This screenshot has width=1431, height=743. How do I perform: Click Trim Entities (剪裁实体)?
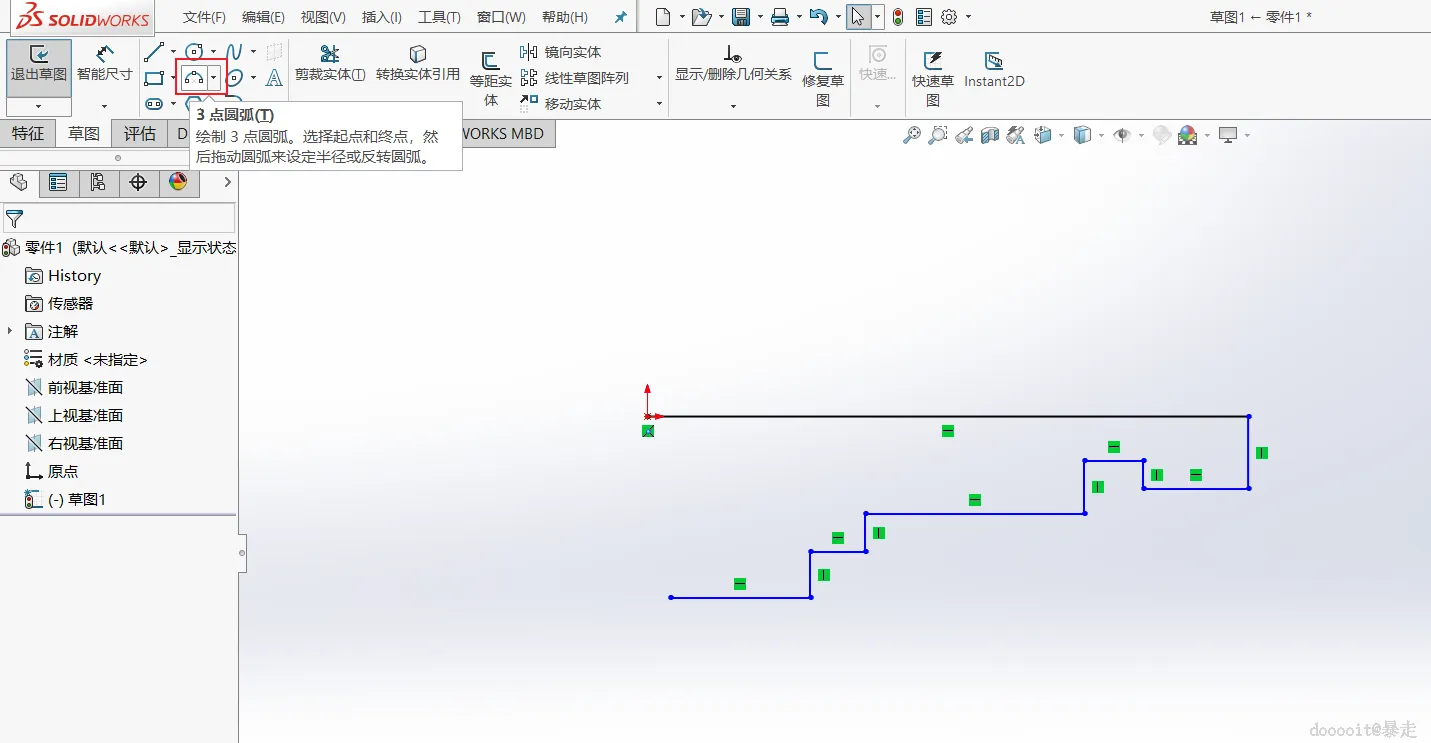[x=330, y=64]
